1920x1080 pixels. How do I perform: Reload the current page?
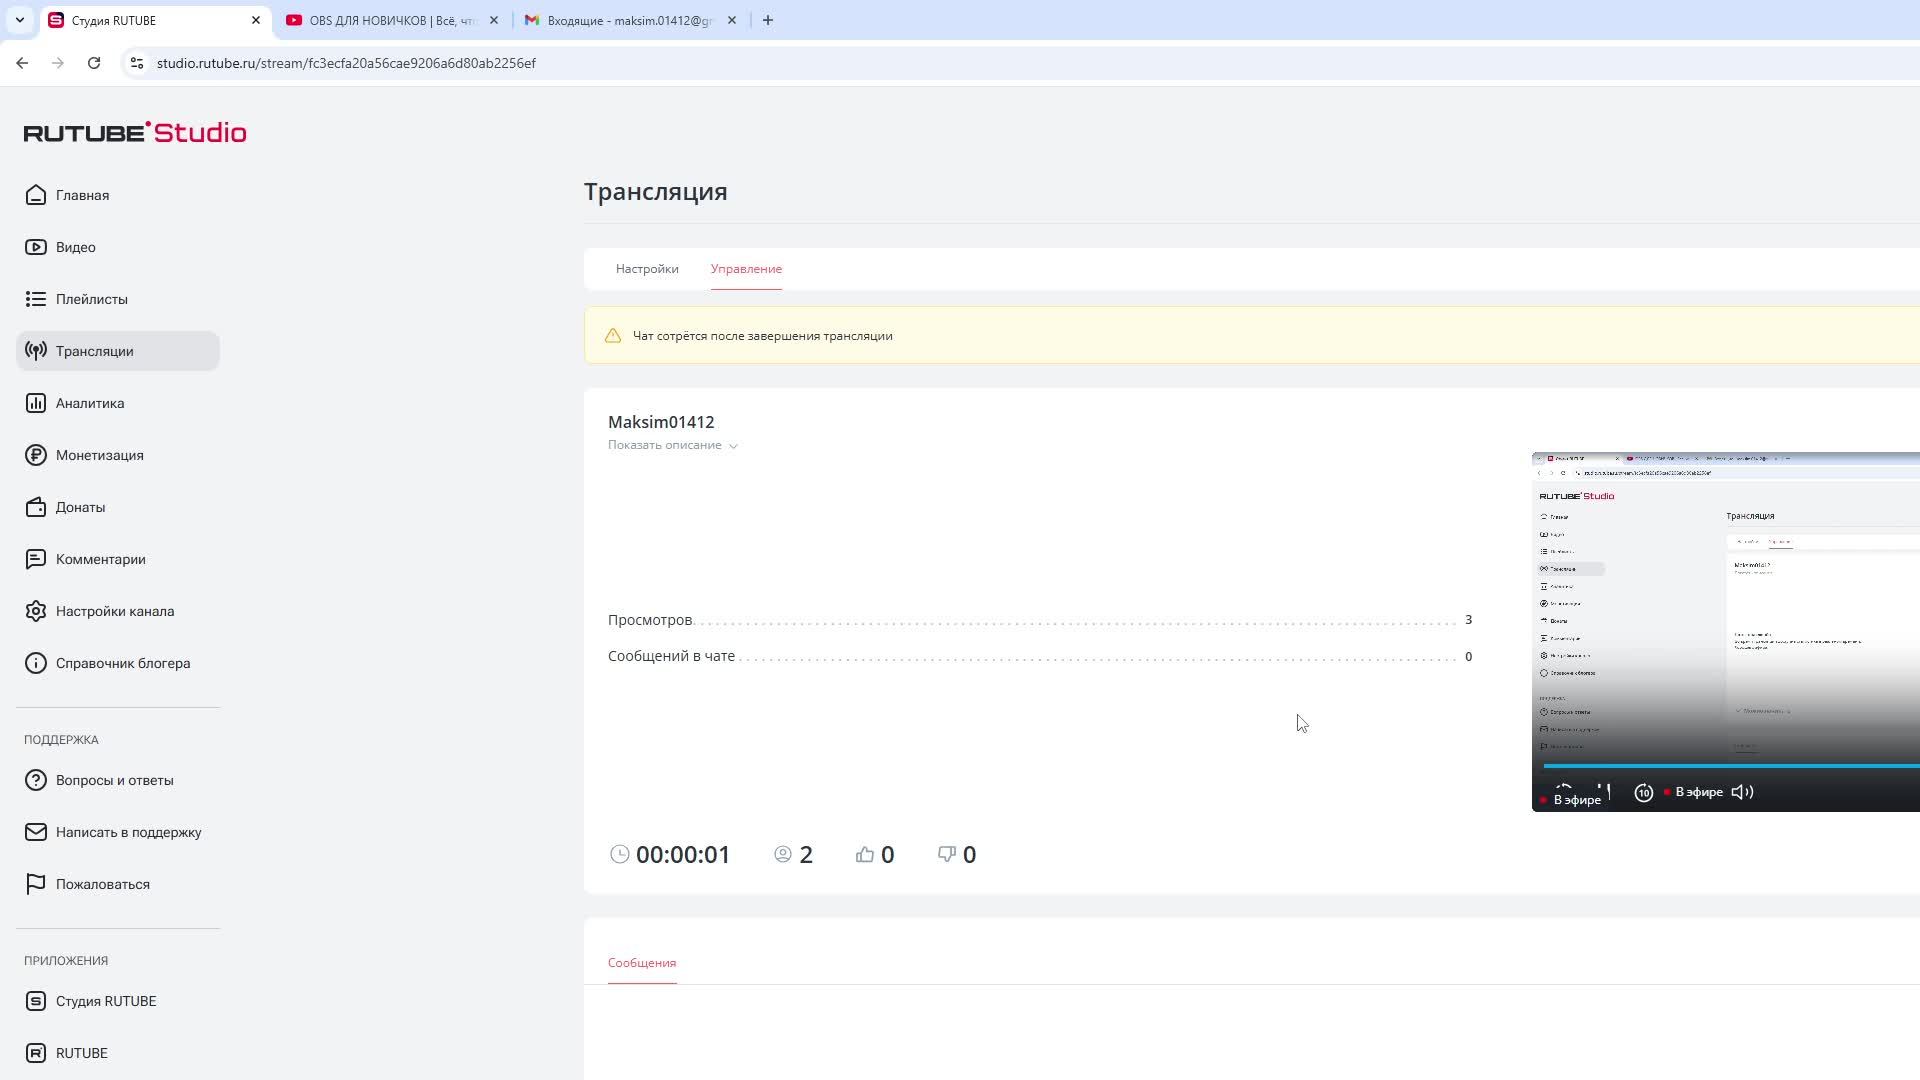pos(94,63)
